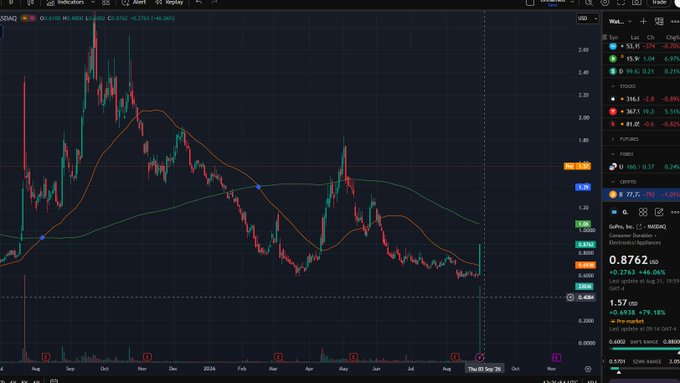Screen dimensions: 680x383
Task: Create an Alert from toolbar
Action: (x=134, y=3)
